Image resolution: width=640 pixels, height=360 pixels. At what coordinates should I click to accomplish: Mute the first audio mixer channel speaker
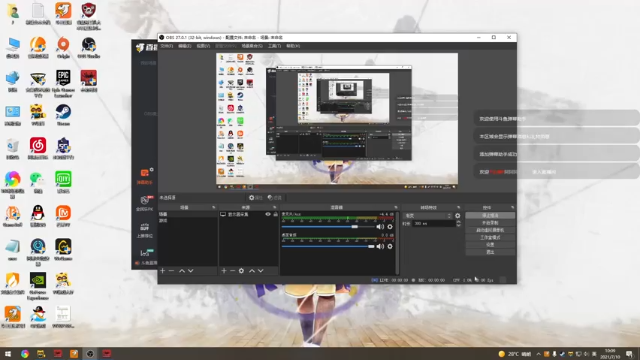tap(380, 227)
